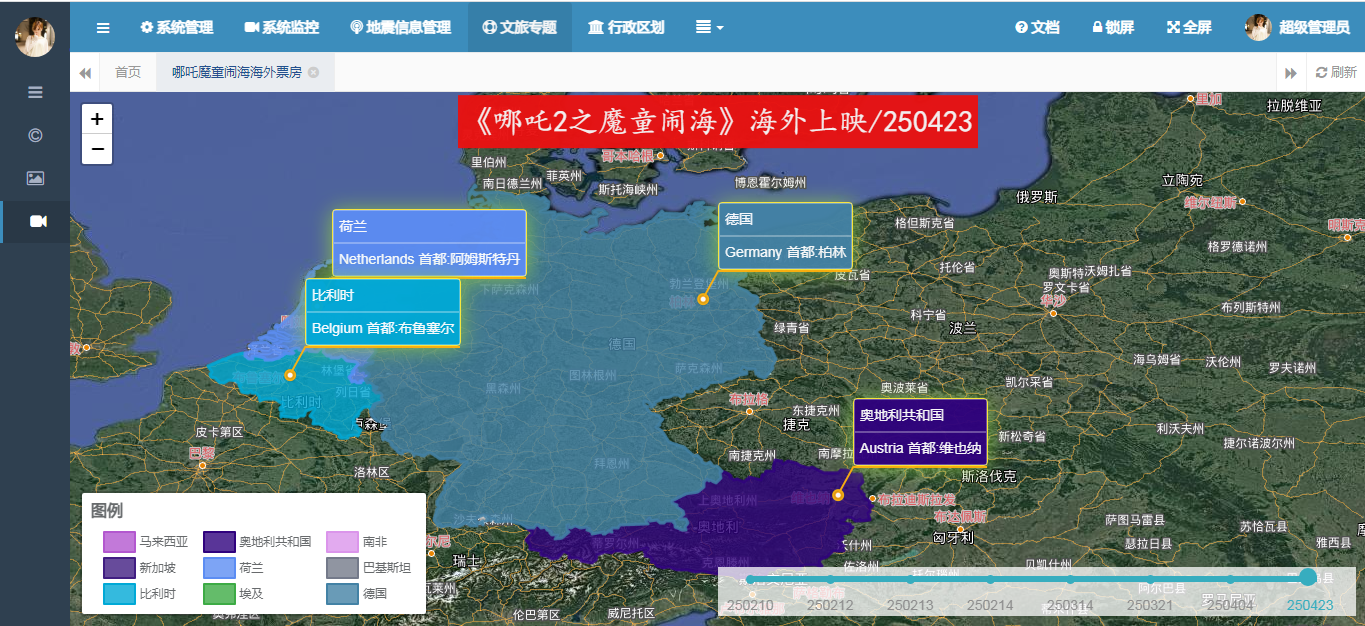The height and width of the screenshot is (626, 1365).
Task: Click 南非 legend color swatch
Action: (342, 542)
